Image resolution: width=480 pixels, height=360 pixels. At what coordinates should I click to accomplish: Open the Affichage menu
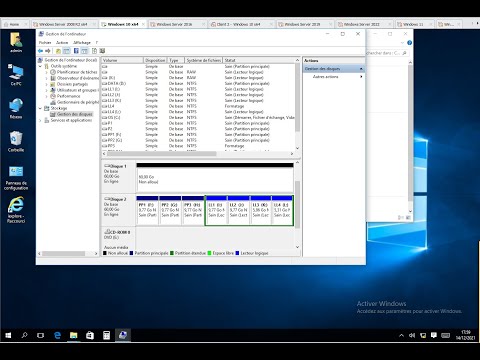82,43
